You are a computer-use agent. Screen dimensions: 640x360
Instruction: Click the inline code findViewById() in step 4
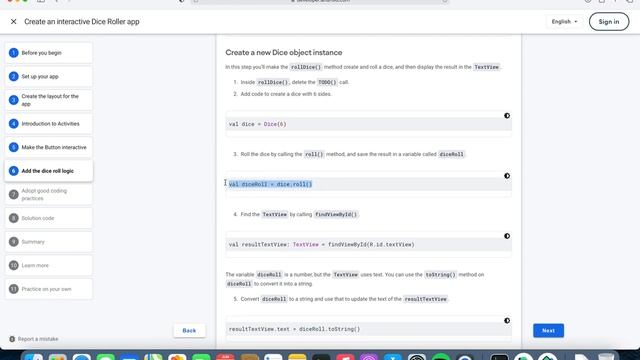336,215
